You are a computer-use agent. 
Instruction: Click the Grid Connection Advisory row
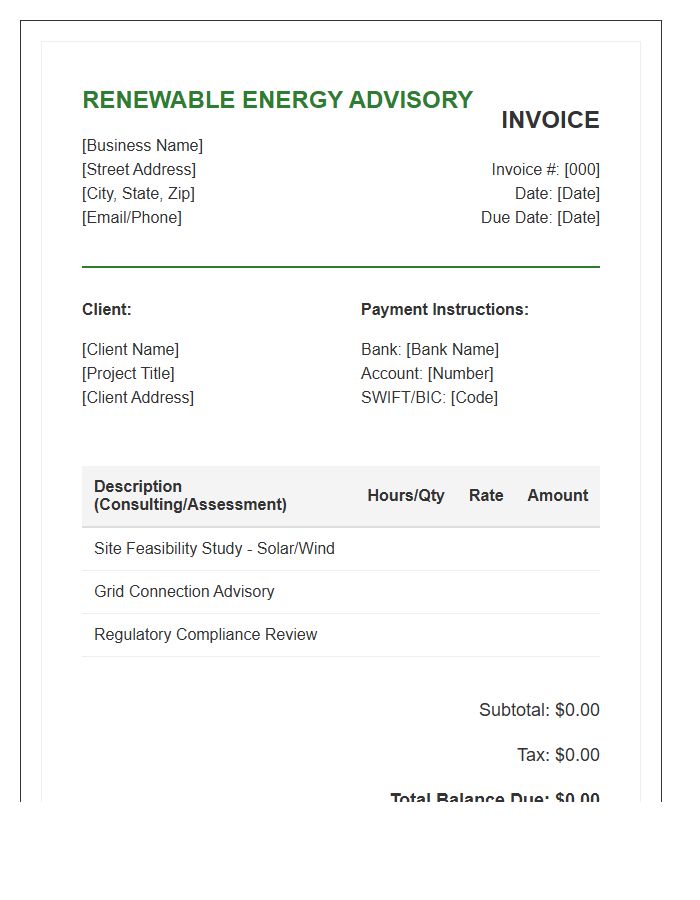[x=341, y=592]
